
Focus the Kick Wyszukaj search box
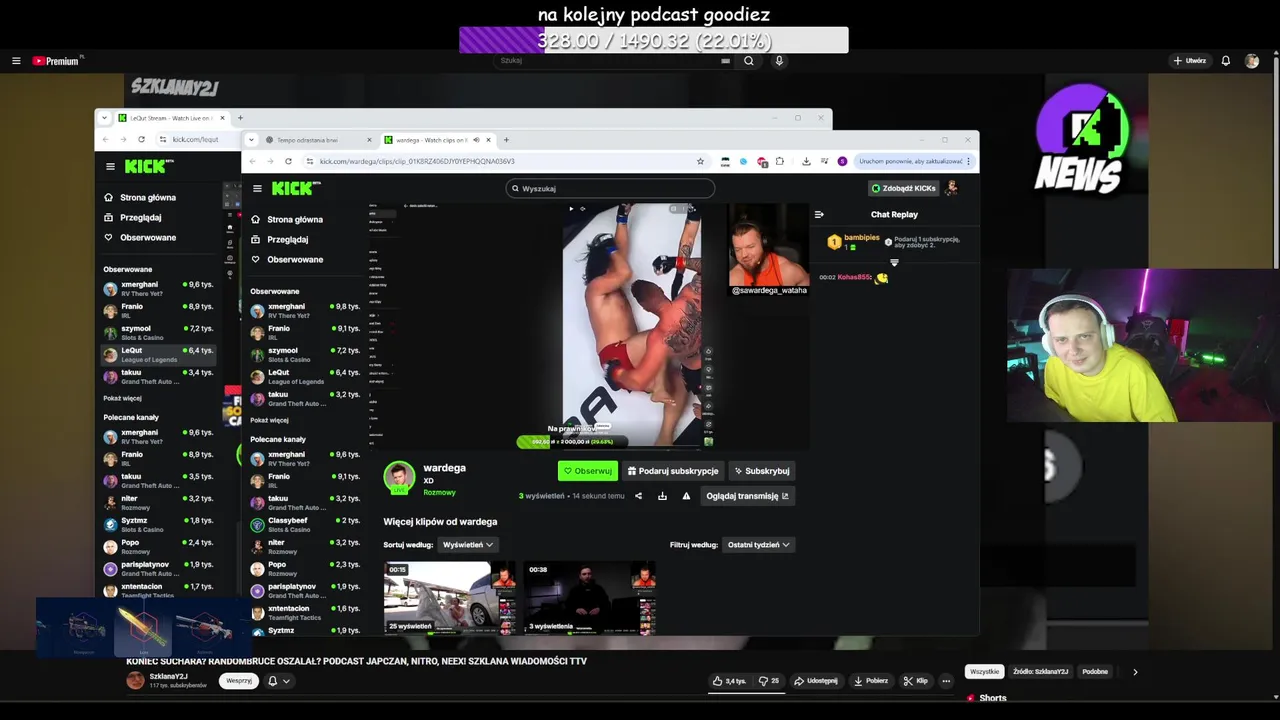pyautogui.click(x=610, y=188)
